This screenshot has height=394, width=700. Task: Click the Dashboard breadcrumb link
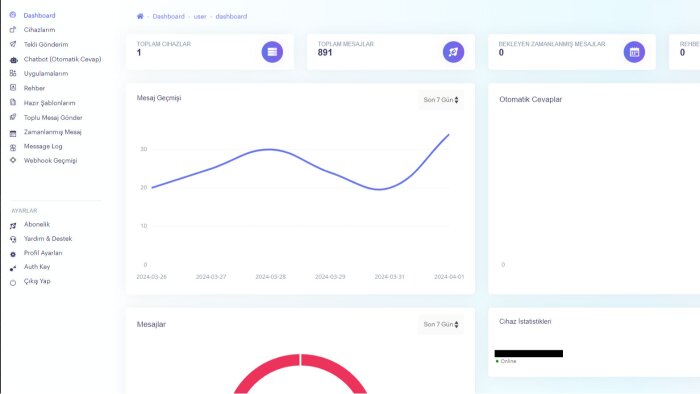tap(168, 16)
